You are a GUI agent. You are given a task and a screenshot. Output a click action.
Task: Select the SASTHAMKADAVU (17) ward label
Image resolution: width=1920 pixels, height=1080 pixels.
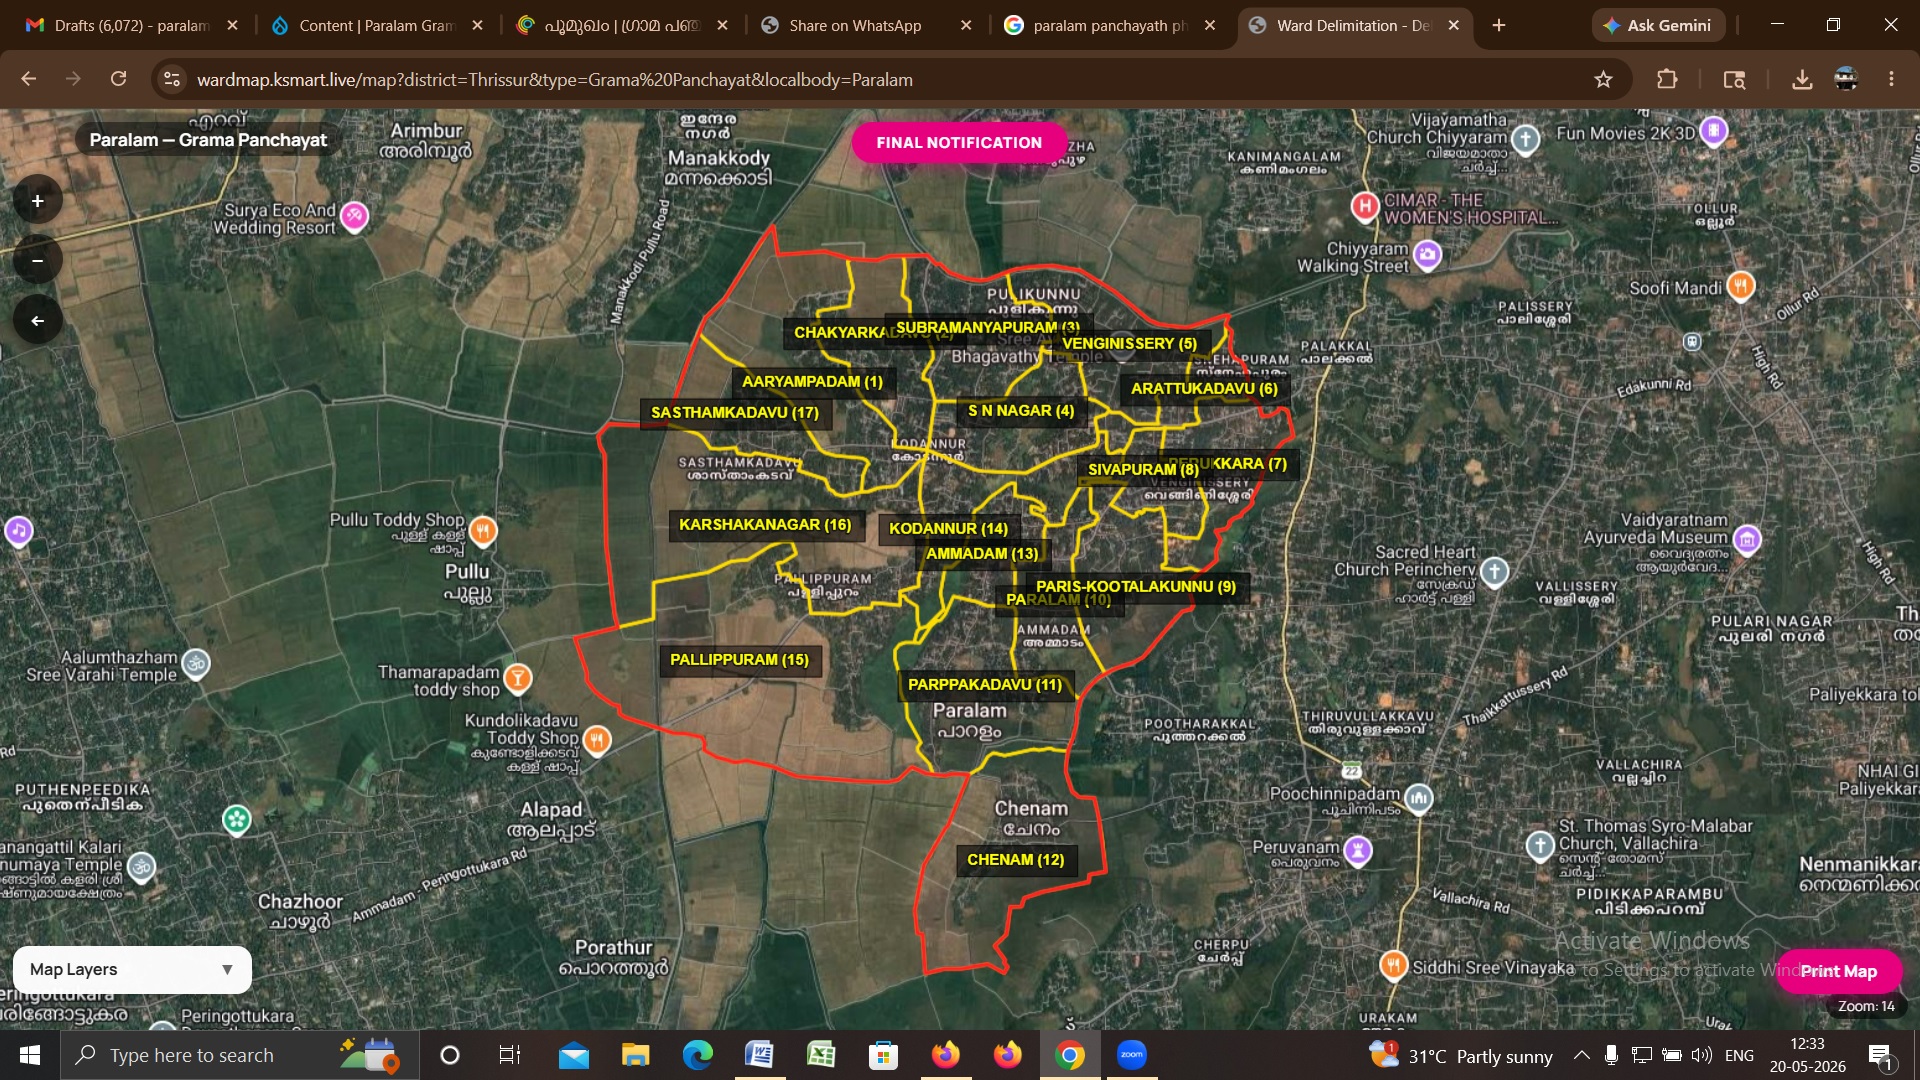(735, 413)
